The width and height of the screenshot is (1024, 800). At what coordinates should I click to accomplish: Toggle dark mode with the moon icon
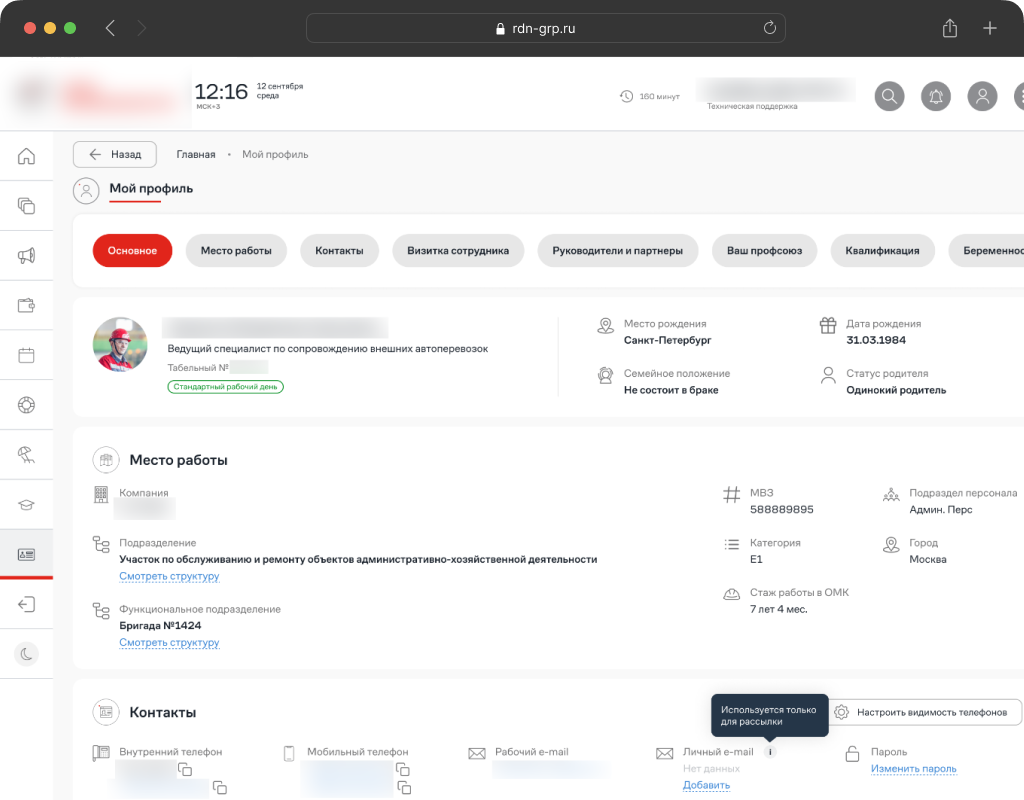[x=27, y=654]
